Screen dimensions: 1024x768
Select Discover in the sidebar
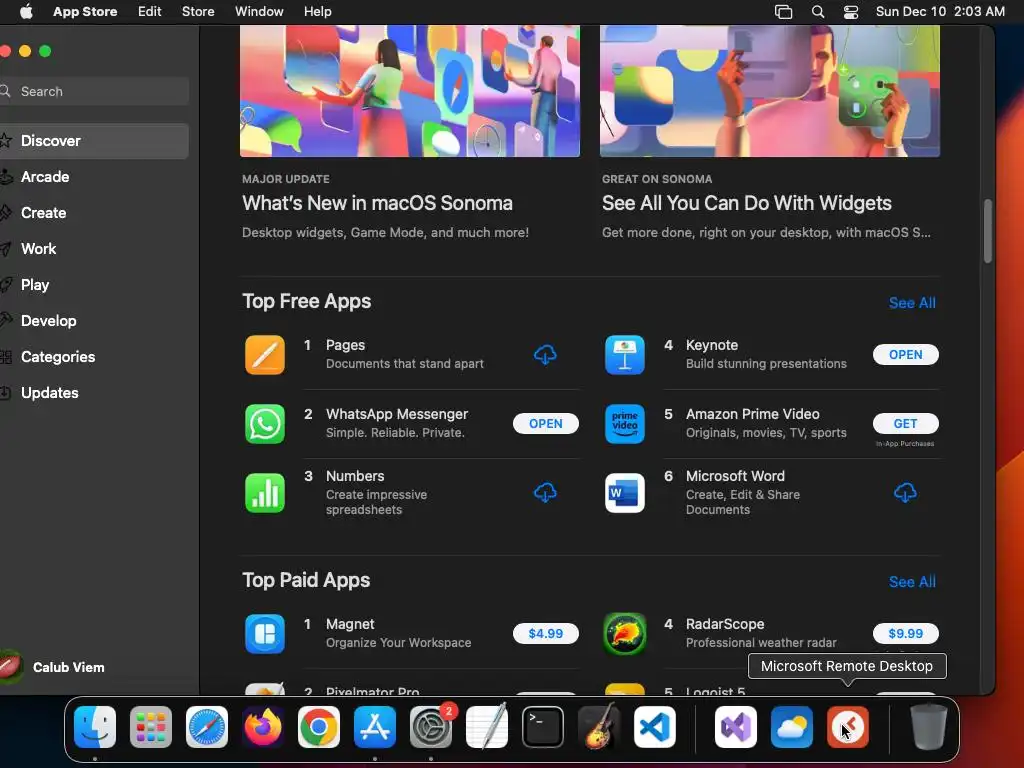pos(93,141)
